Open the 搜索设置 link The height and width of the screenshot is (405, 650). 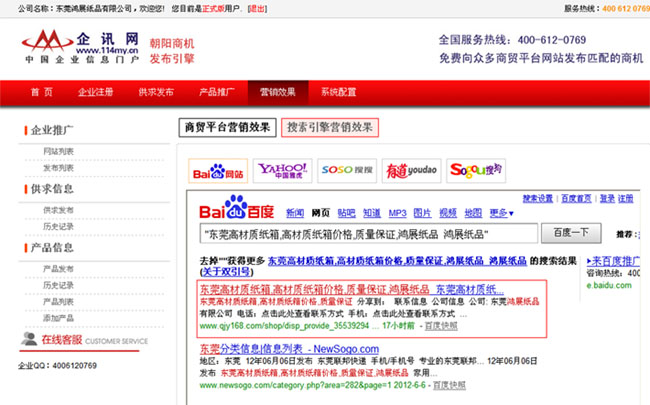pyautogui.click(x=538, y=199)
